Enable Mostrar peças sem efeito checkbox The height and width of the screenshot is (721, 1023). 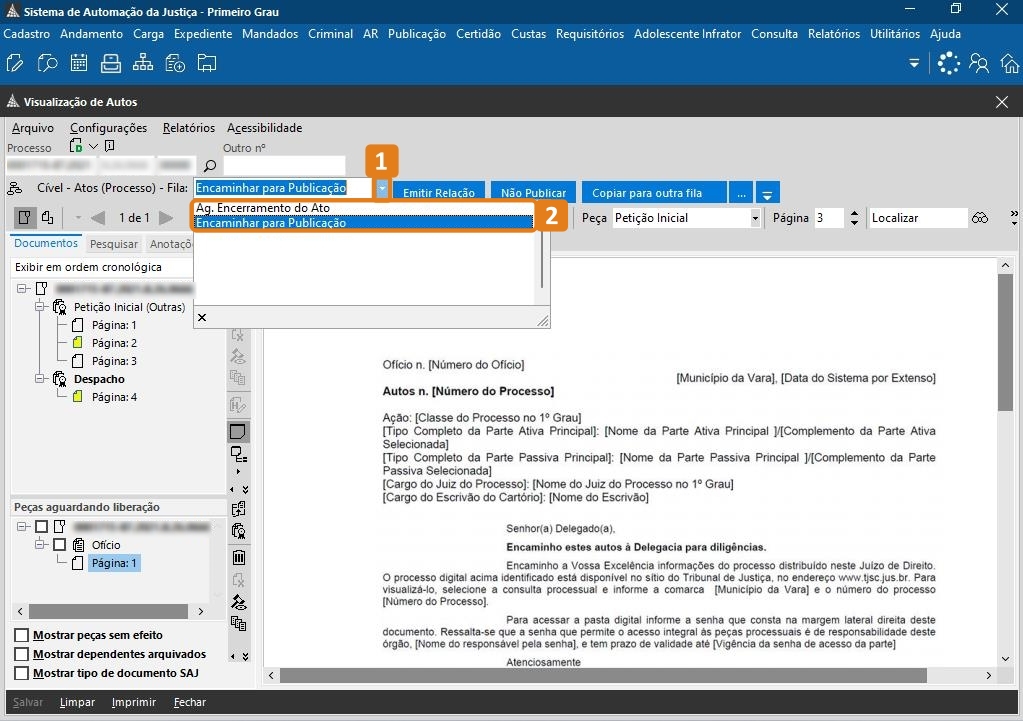point(22,635)
